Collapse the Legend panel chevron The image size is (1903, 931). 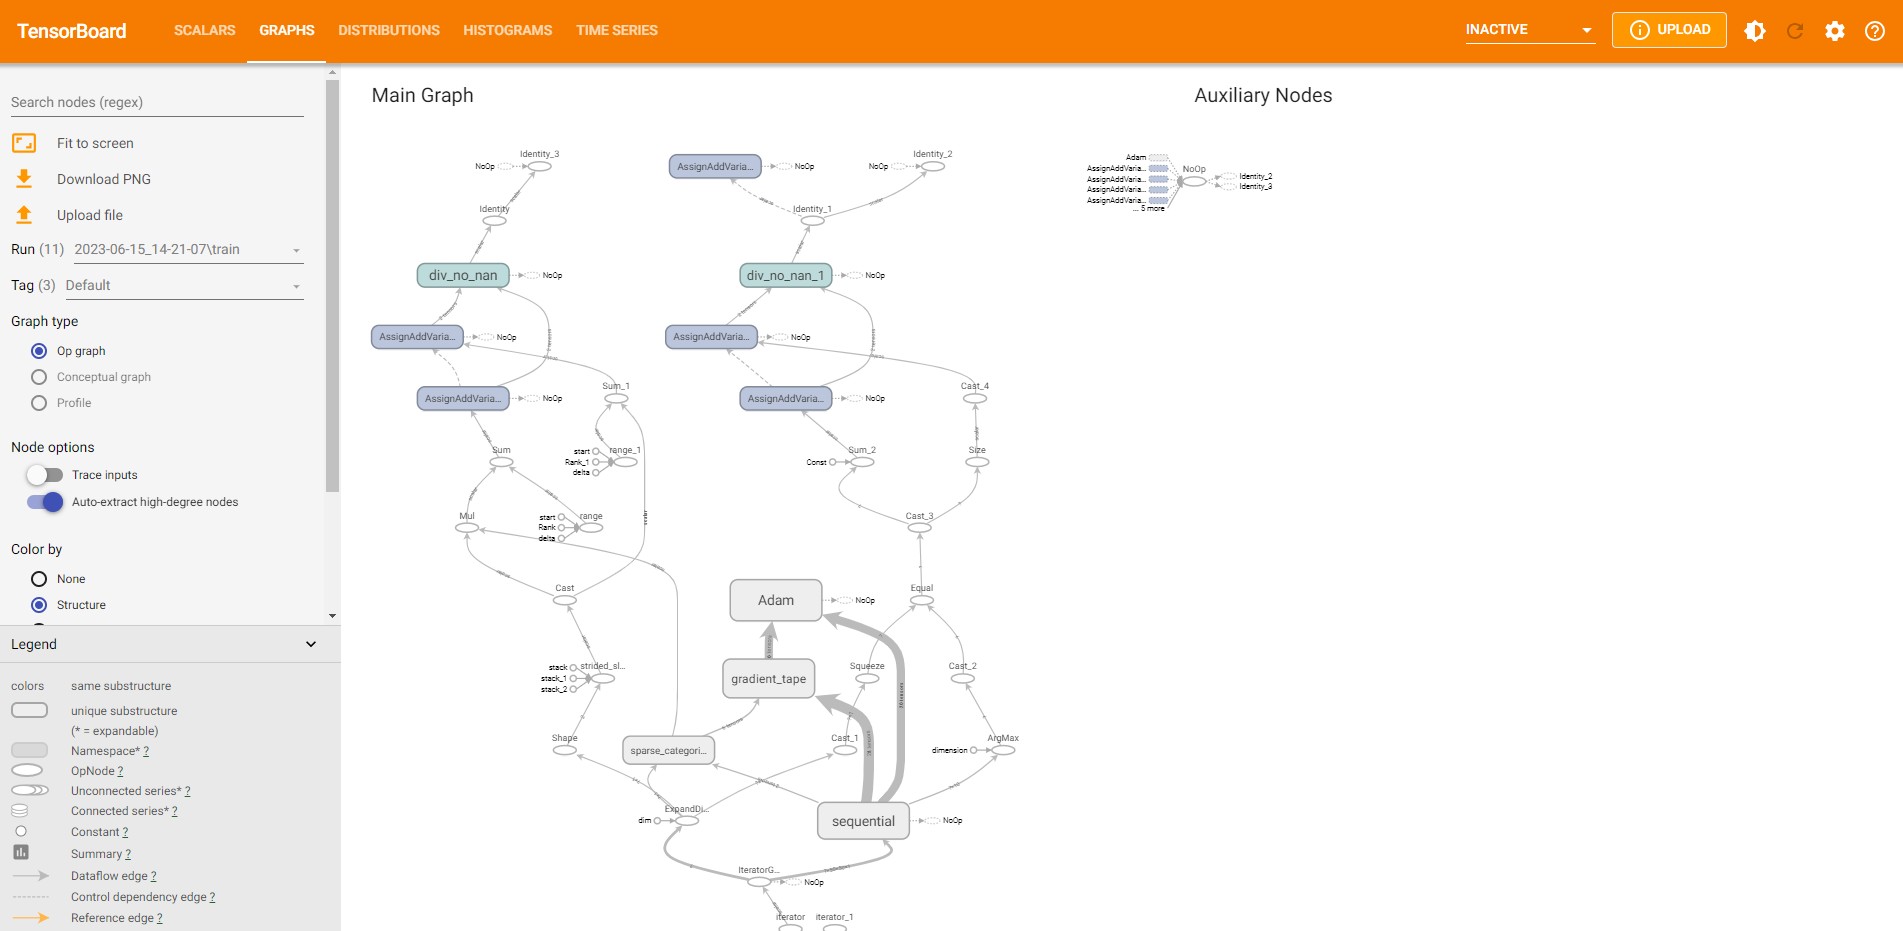311,644
